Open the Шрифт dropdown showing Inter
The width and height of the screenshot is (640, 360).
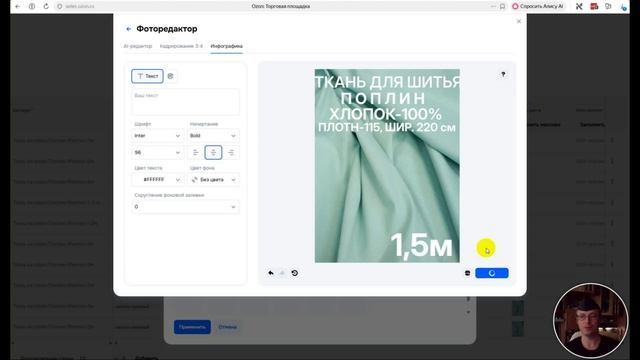click(x=157, y=136)
